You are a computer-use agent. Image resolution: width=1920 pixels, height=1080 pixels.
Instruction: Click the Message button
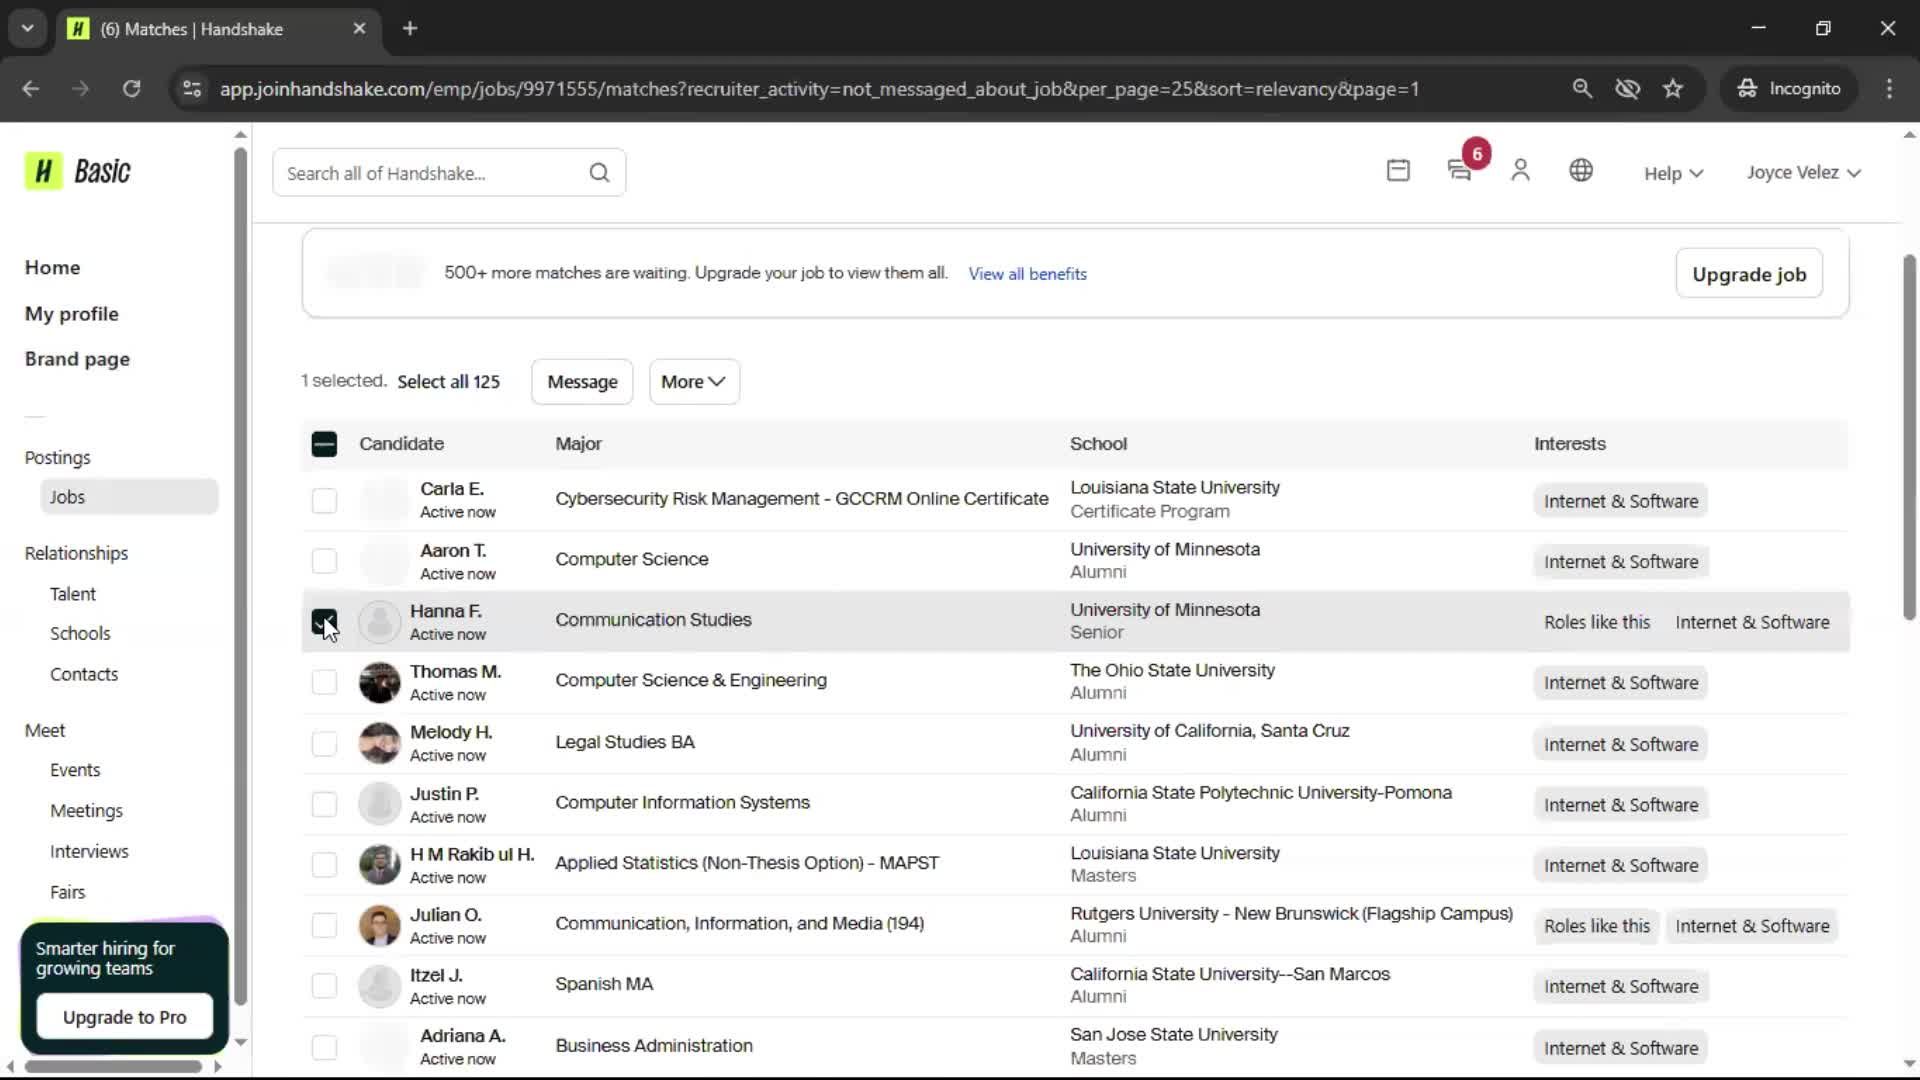pyautogui.click(x=582, y=382)
